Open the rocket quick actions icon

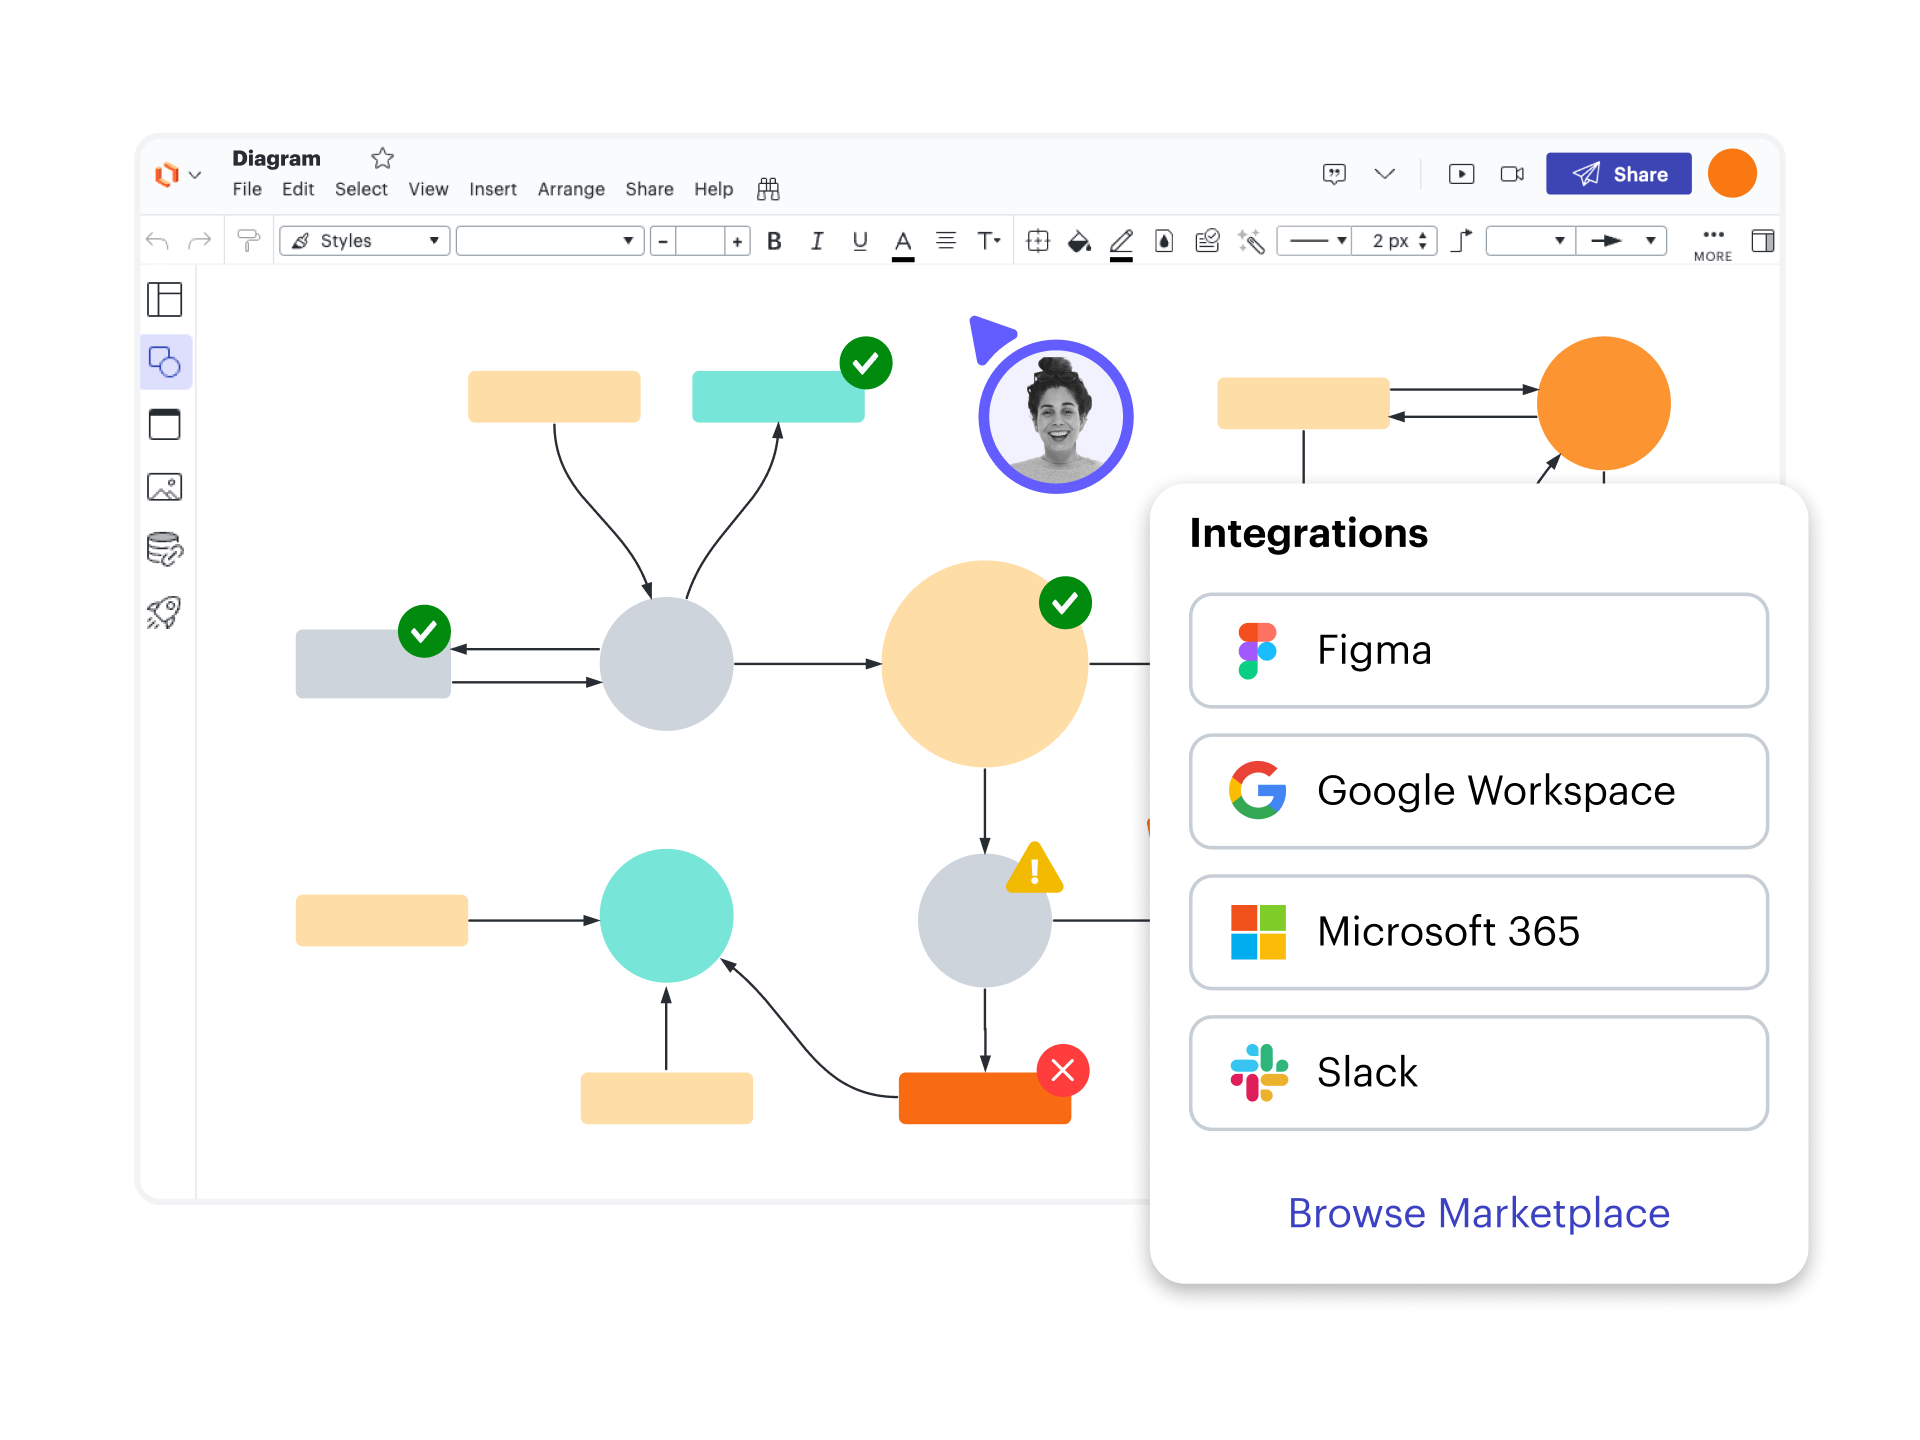pos(165,612)
